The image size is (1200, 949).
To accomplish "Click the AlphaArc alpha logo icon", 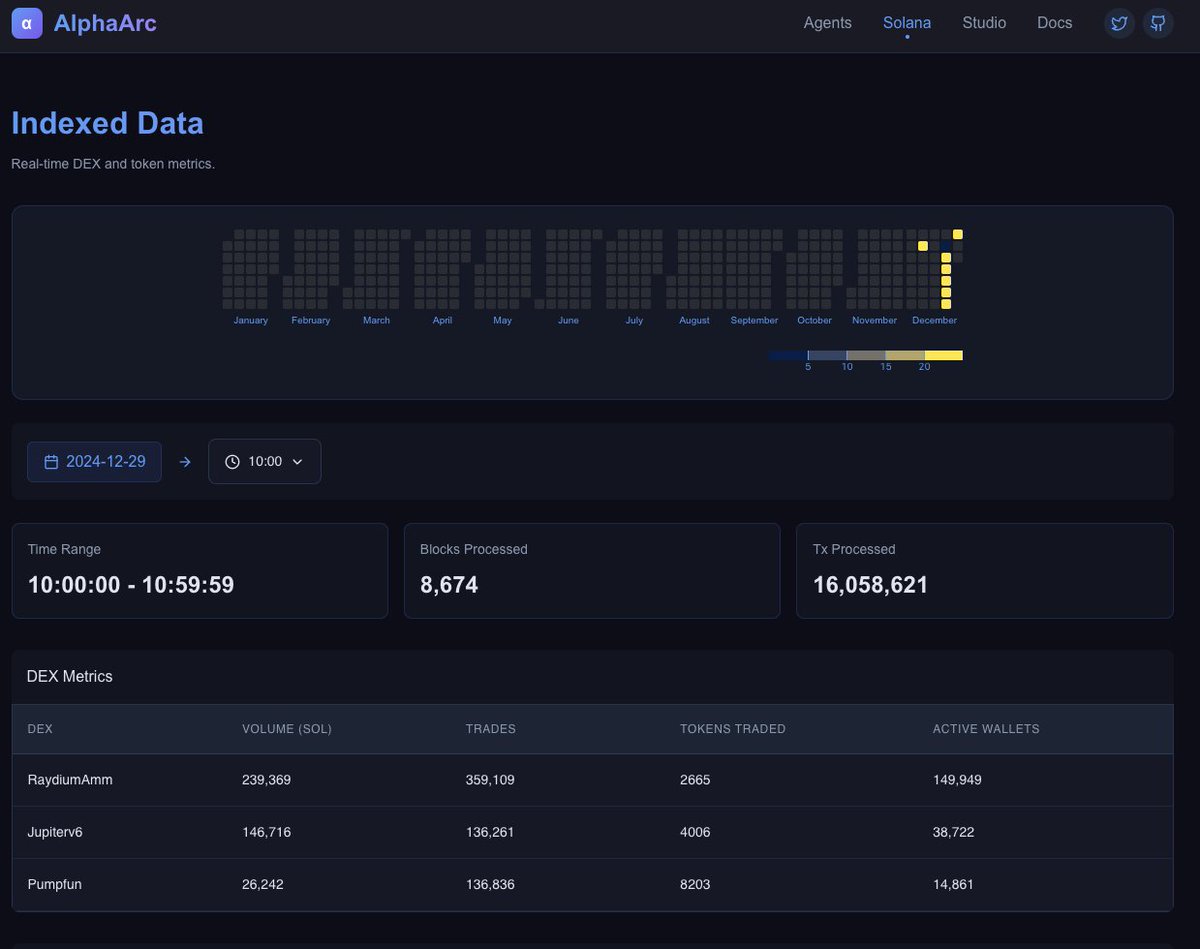I will [27, 23].
